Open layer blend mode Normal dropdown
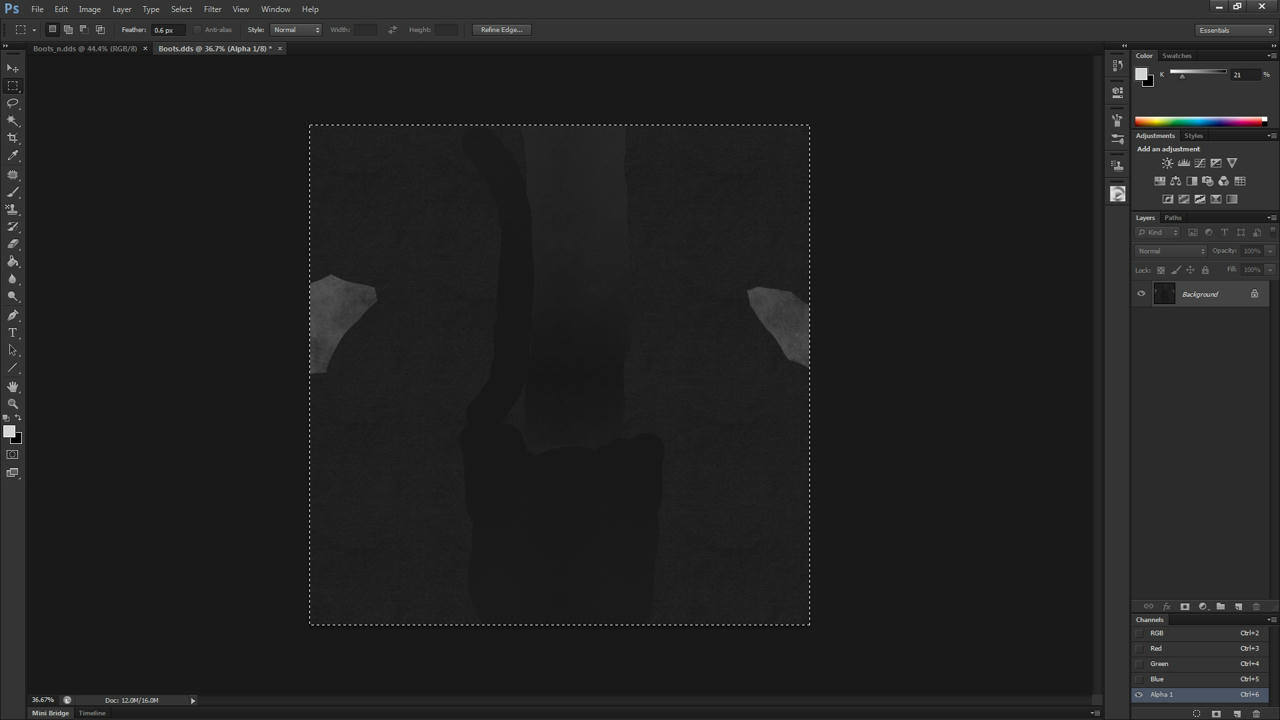The width and height of the screenshot is (1280, 720). (x=1170, y=251)
